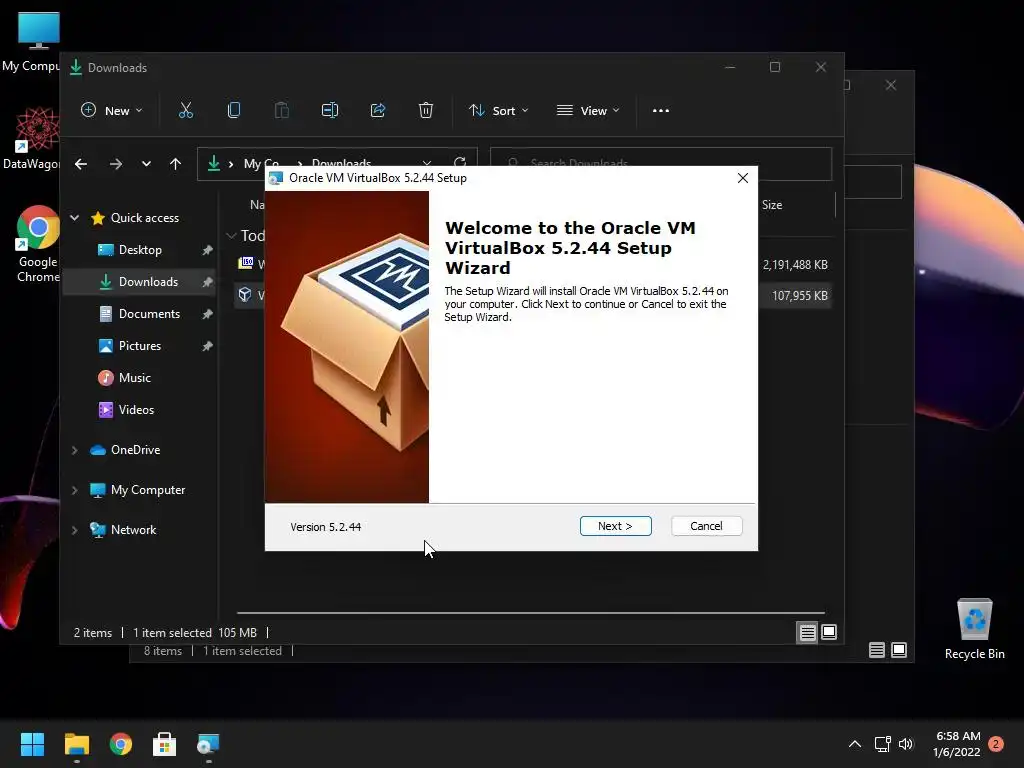Go forward with the right arrow
Image resolution: width=1024 pixels, height=768 pixels.
coord(116,164)
